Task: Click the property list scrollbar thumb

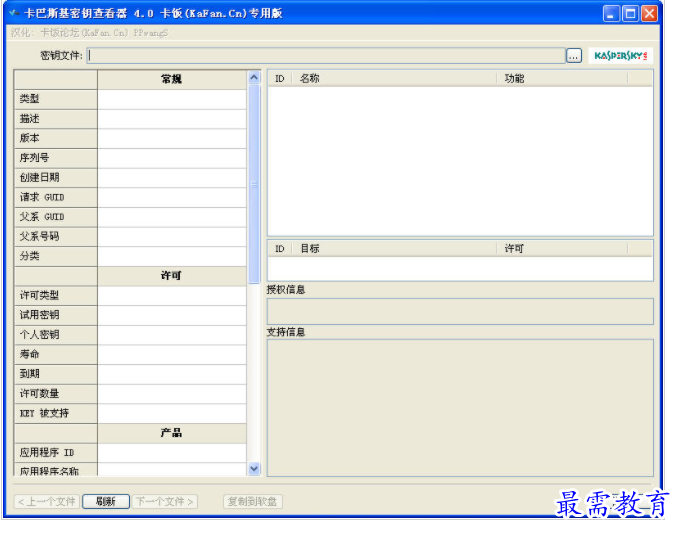Action: (x=254, y=184)
